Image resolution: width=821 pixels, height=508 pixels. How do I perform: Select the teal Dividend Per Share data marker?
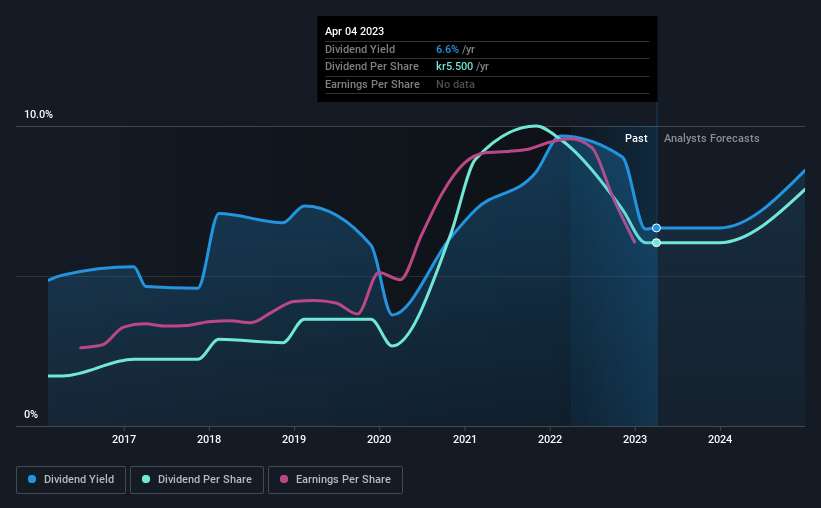point(656,242)
